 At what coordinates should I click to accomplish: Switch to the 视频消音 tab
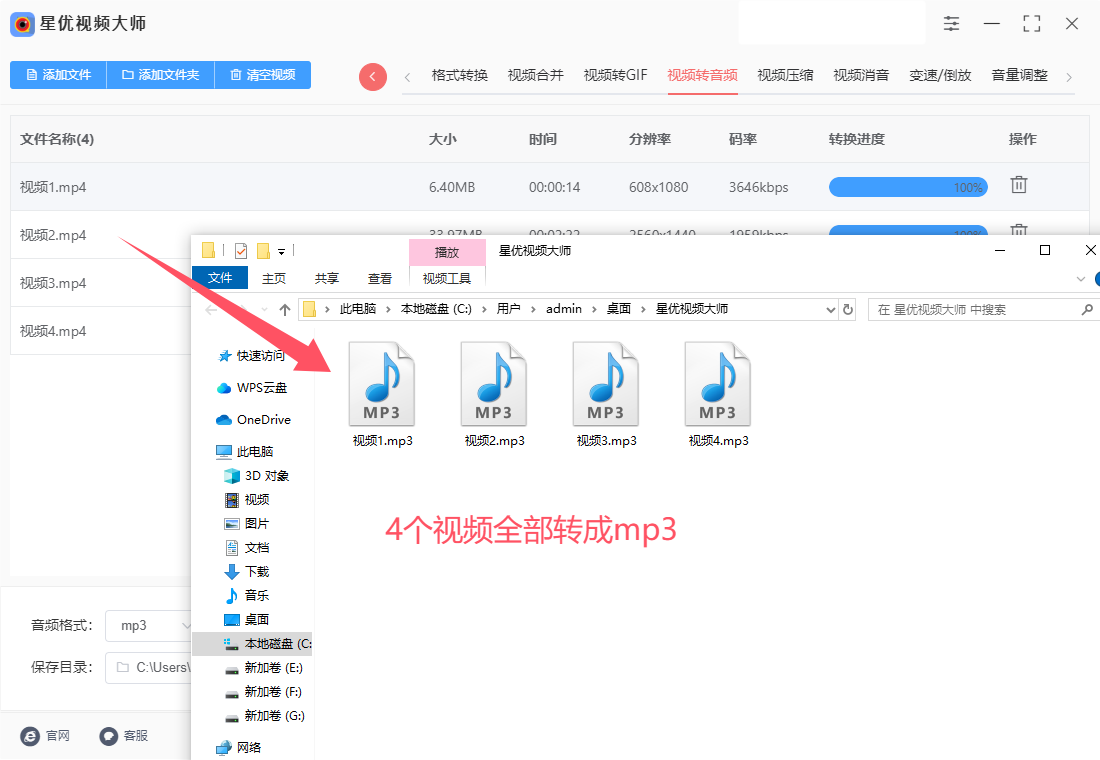tap(861, 76)
